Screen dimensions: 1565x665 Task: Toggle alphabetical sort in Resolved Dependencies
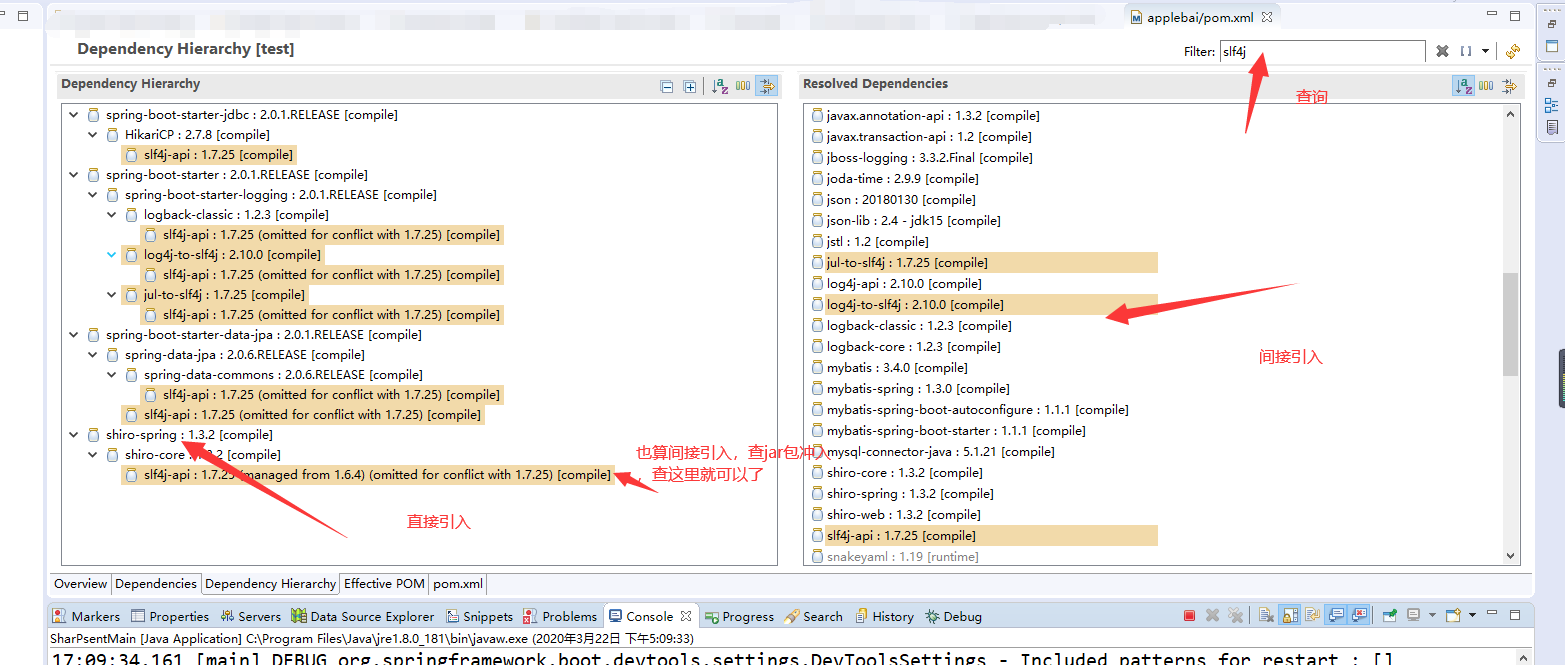1463,86
